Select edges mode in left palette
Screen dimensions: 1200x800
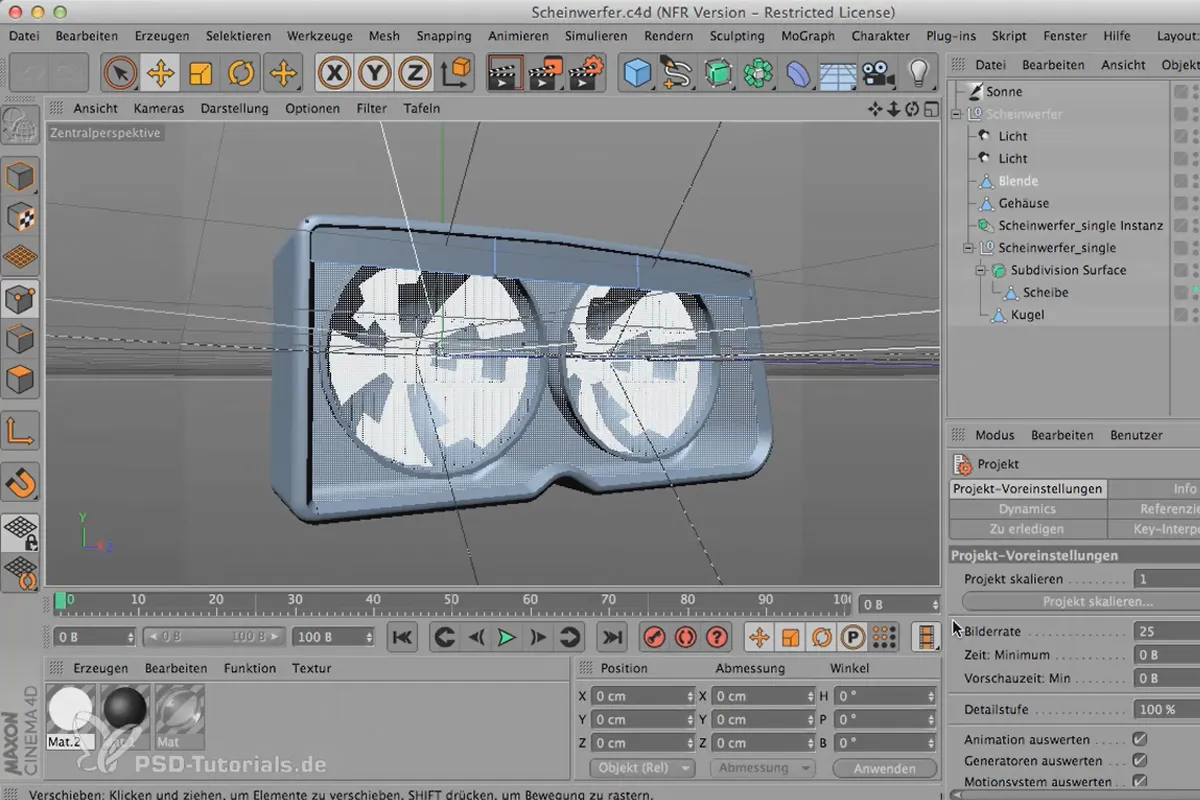pyautogui.click(x=20, y=339)
